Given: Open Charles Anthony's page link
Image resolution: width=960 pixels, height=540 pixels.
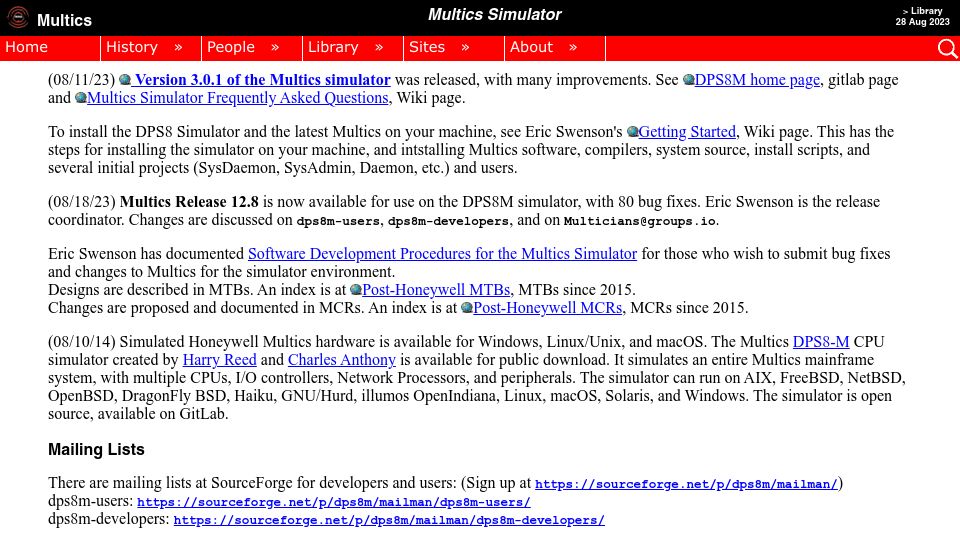Looking at the screenshot, I should 342,359.
